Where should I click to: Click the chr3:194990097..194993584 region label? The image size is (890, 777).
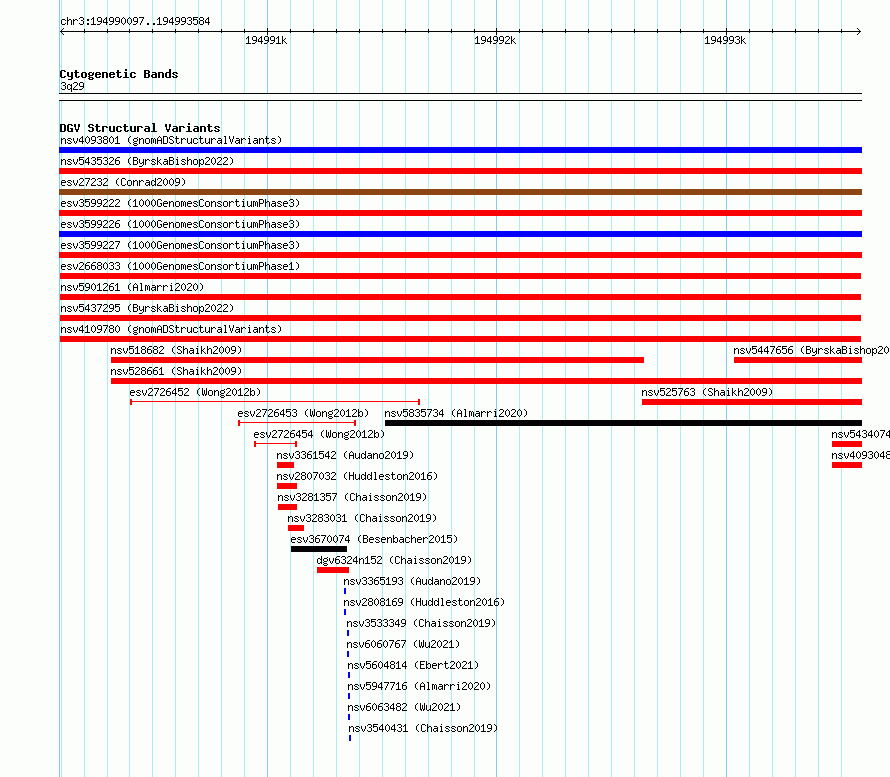135,21
